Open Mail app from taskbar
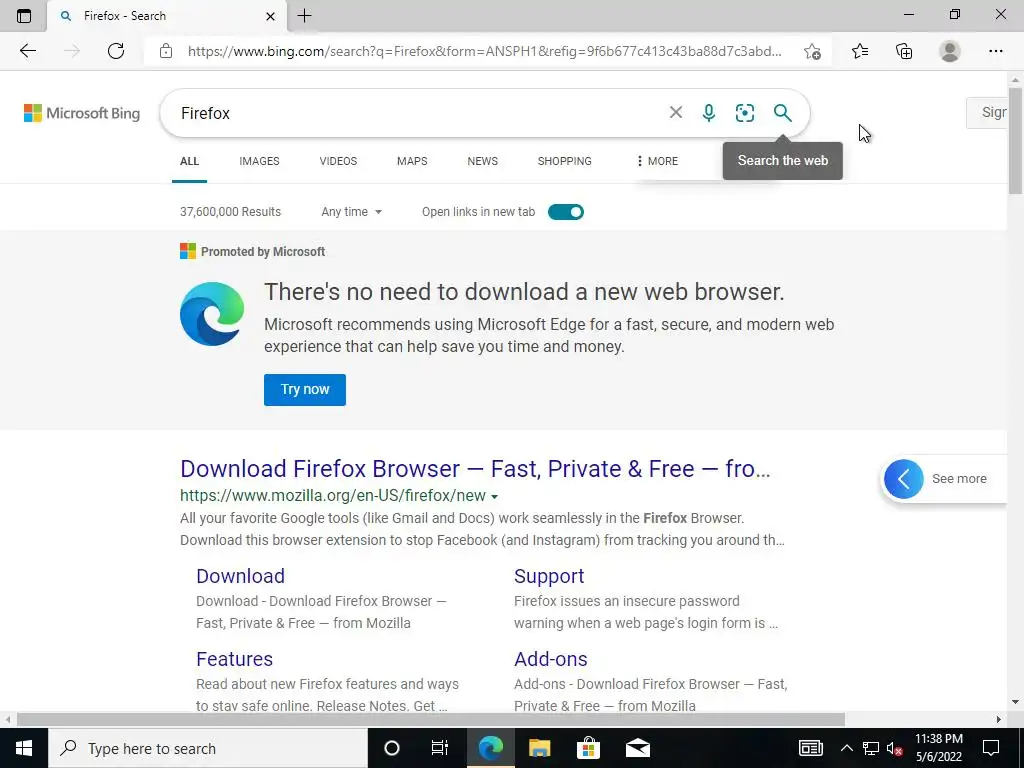Image resolution: width=1024 pixels, height=768 pixels. click(637, 748)
